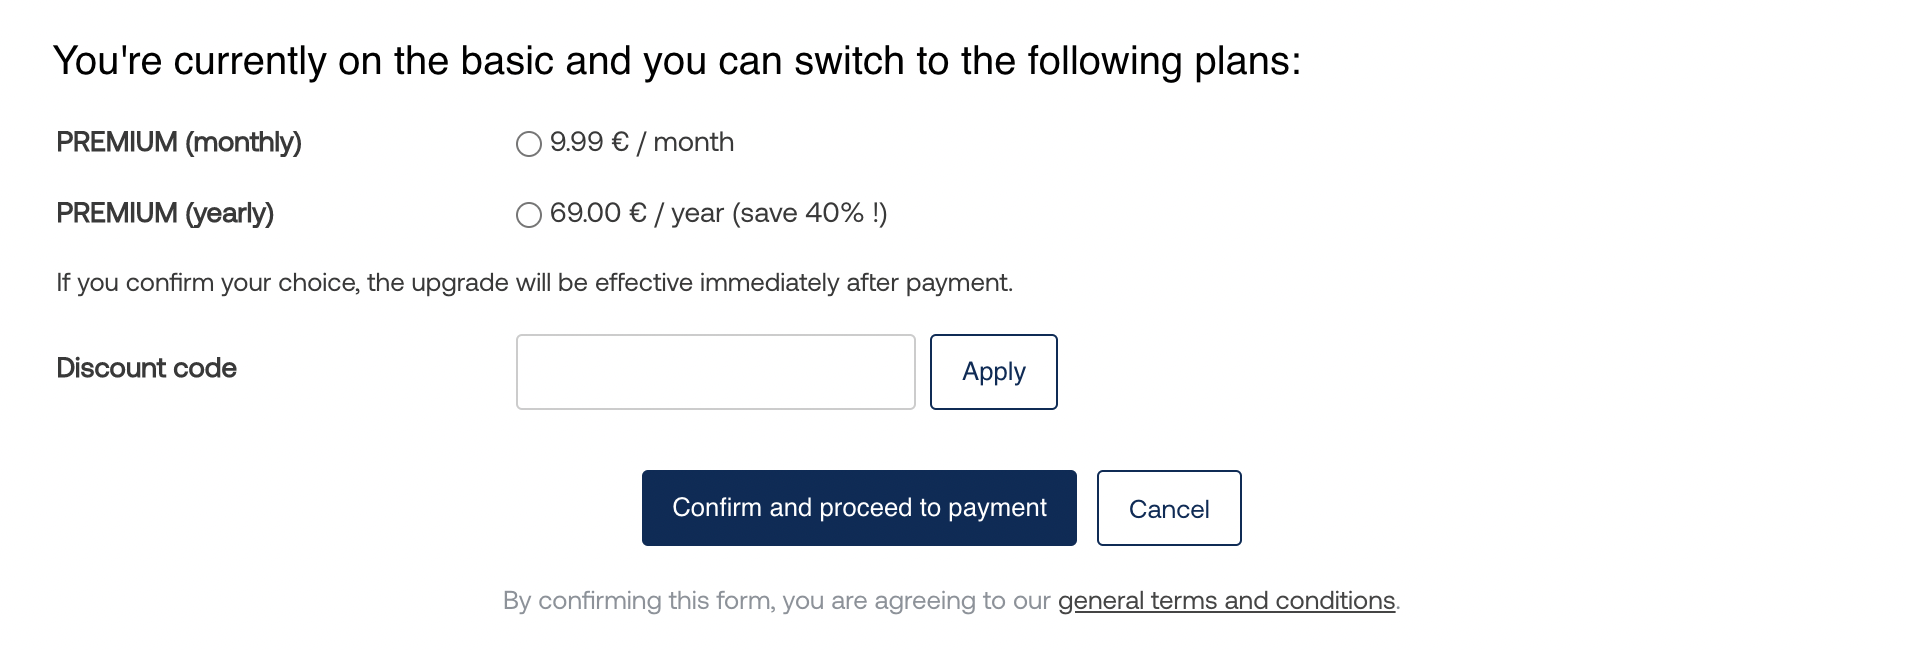Click Confirm and proceed to payment
The width and height of the screenshot is (1906, 650).
click(x=859, y=508)
